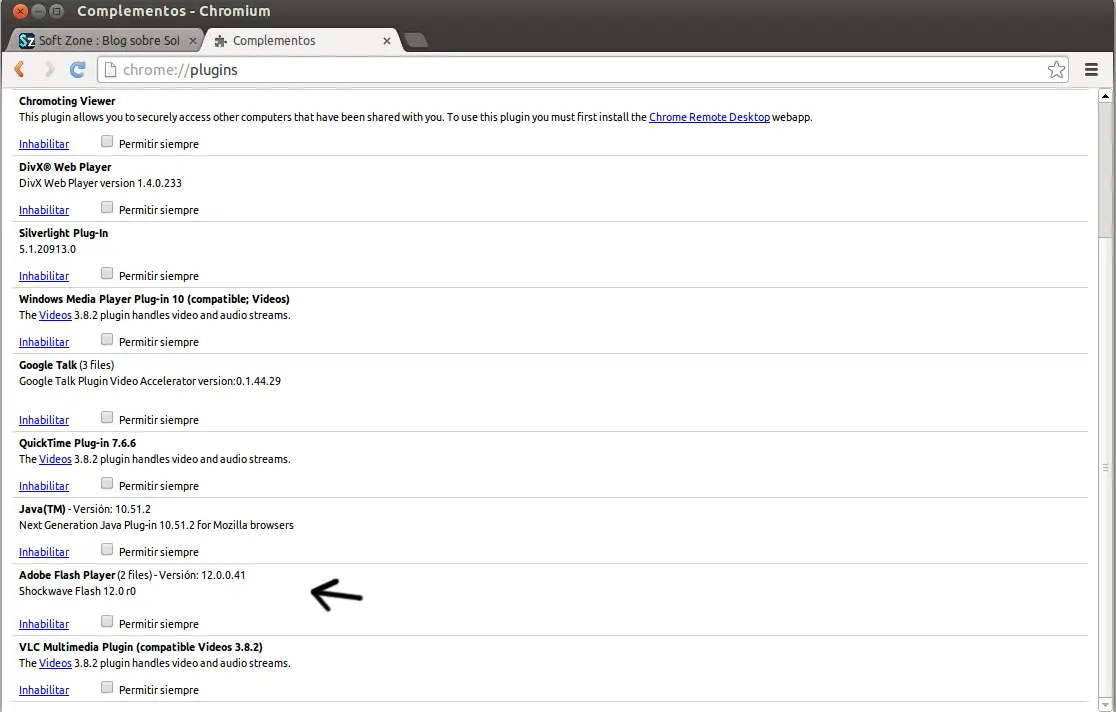
Task: Click the page icon in the address bar
Action: click(x=110, y=69)
